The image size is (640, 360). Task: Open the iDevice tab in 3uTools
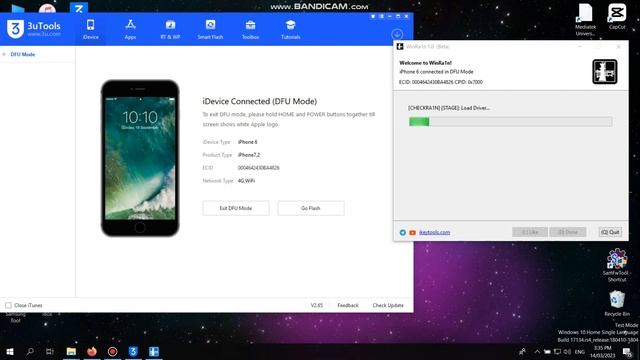coord(91,29)
